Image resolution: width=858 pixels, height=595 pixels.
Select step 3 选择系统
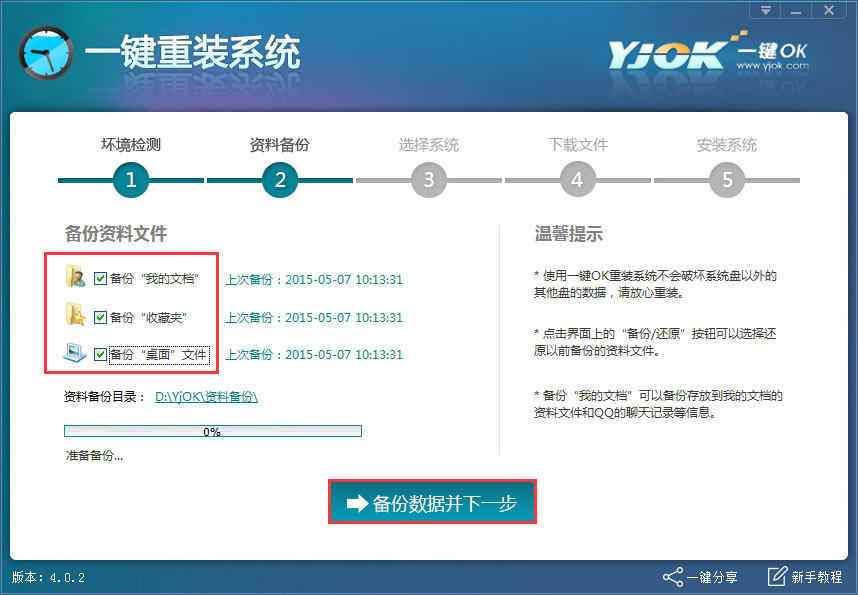(x=429, y=181)
